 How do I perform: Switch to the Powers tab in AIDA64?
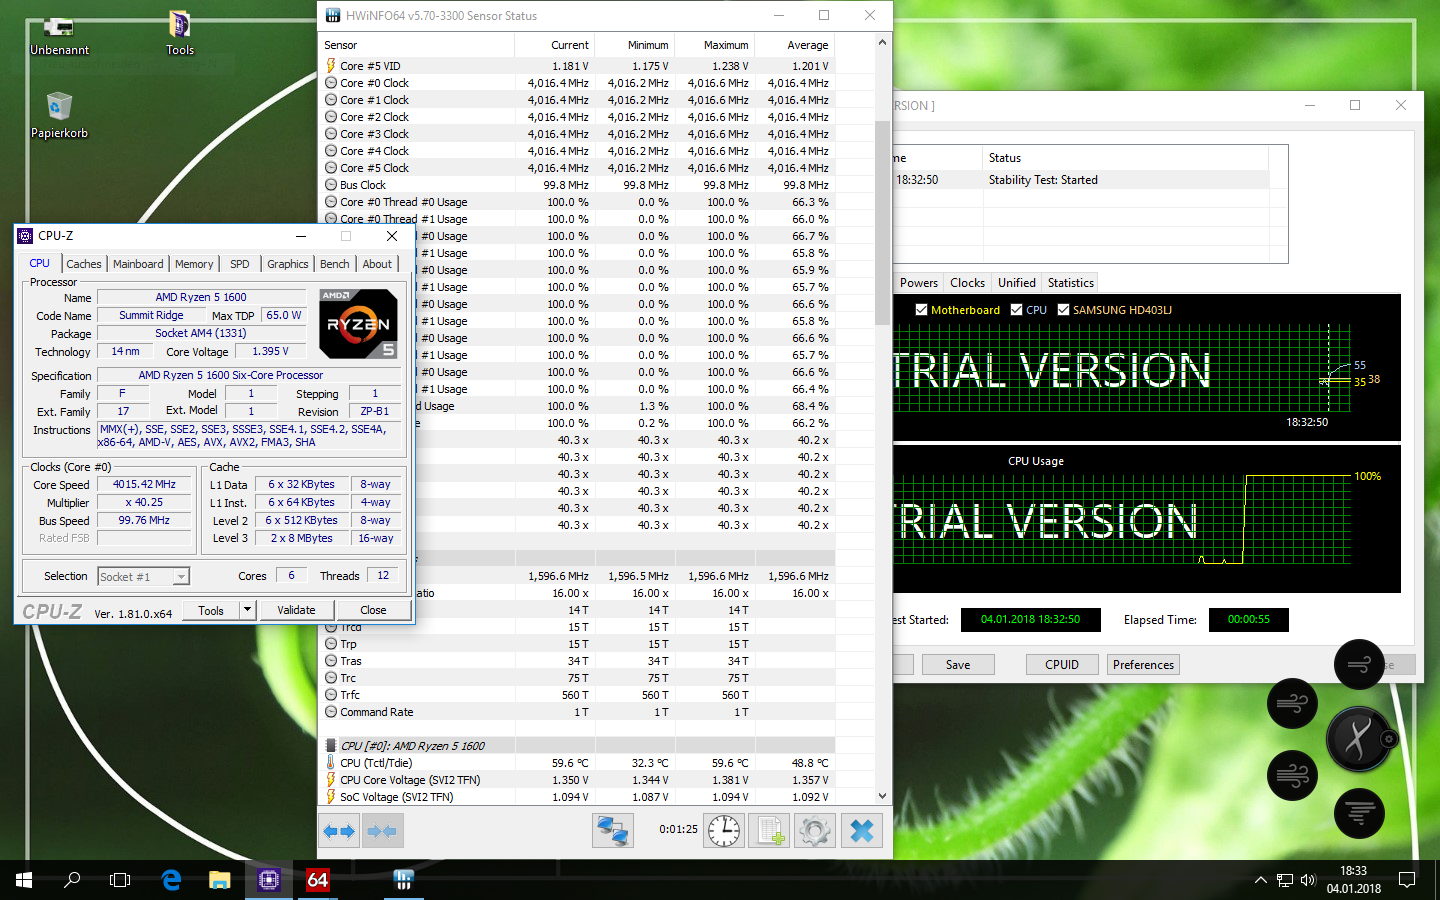click(918, 283)
